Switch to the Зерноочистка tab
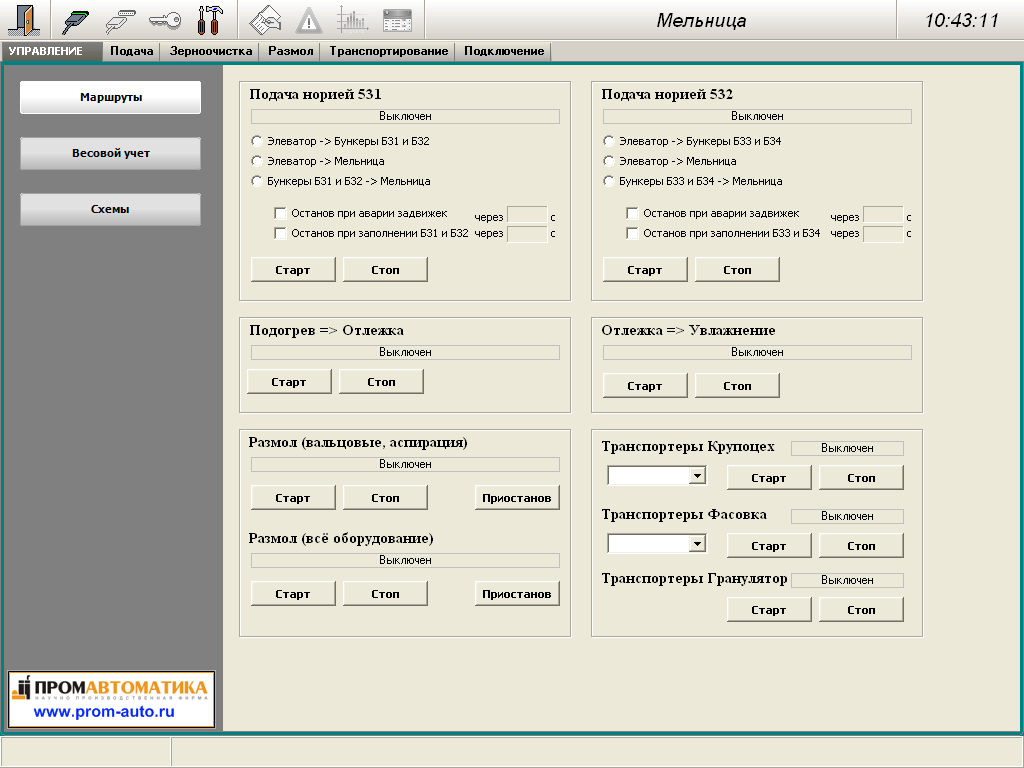 (211, 51)
